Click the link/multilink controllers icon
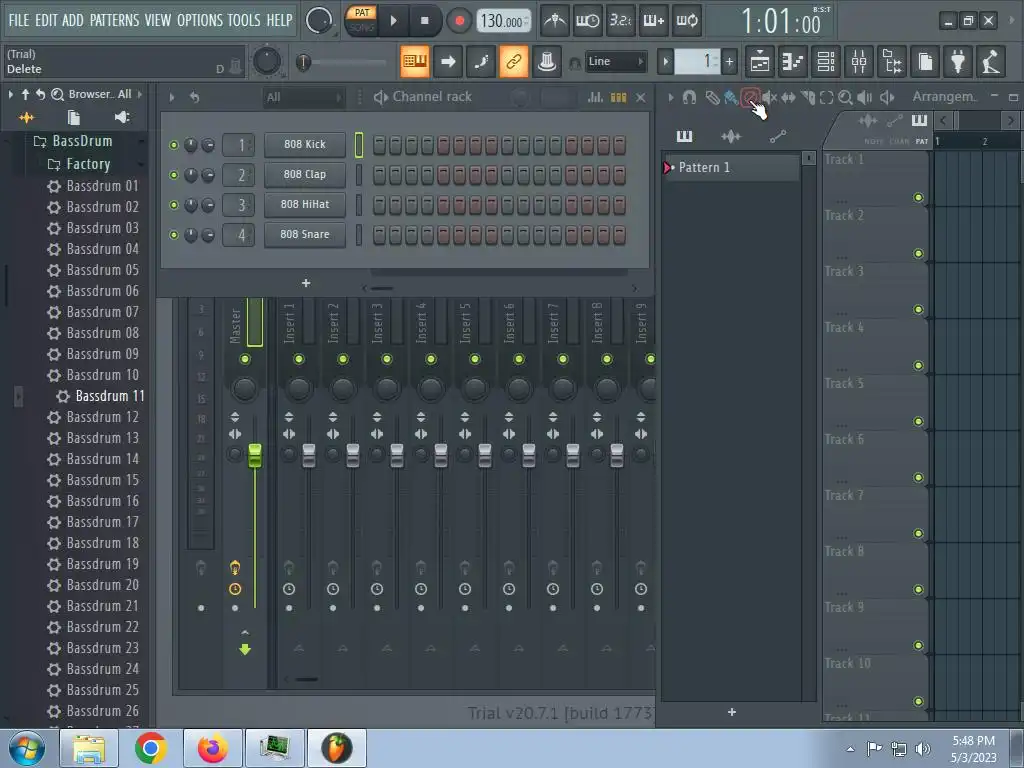The height and width of the screenshot is (768, 1024). (x=514, y=61)
